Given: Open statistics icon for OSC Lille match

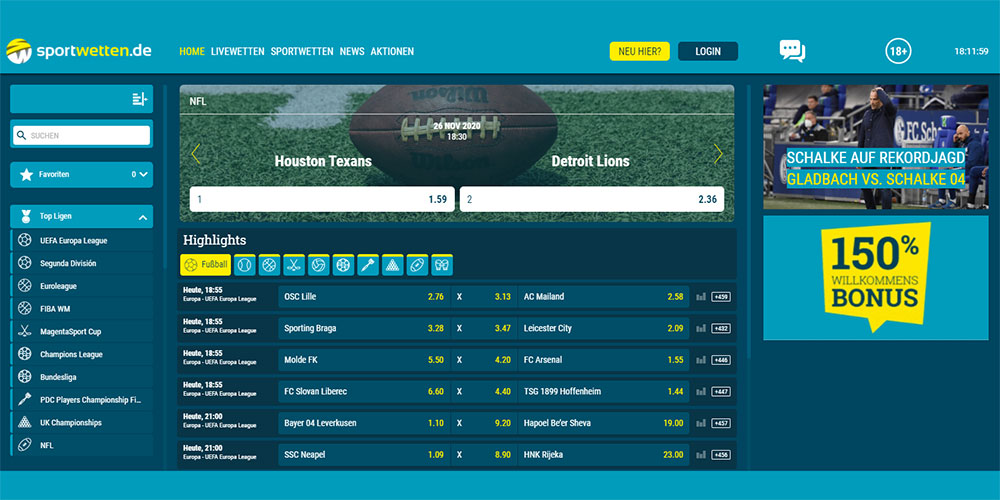Looking at the screenshot, I should coord(701,297).
